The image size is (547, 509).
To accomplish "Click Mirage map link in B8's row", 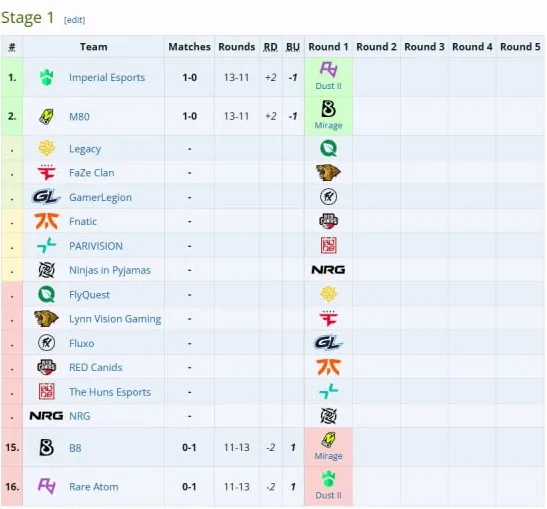I will tap(328, 456).
